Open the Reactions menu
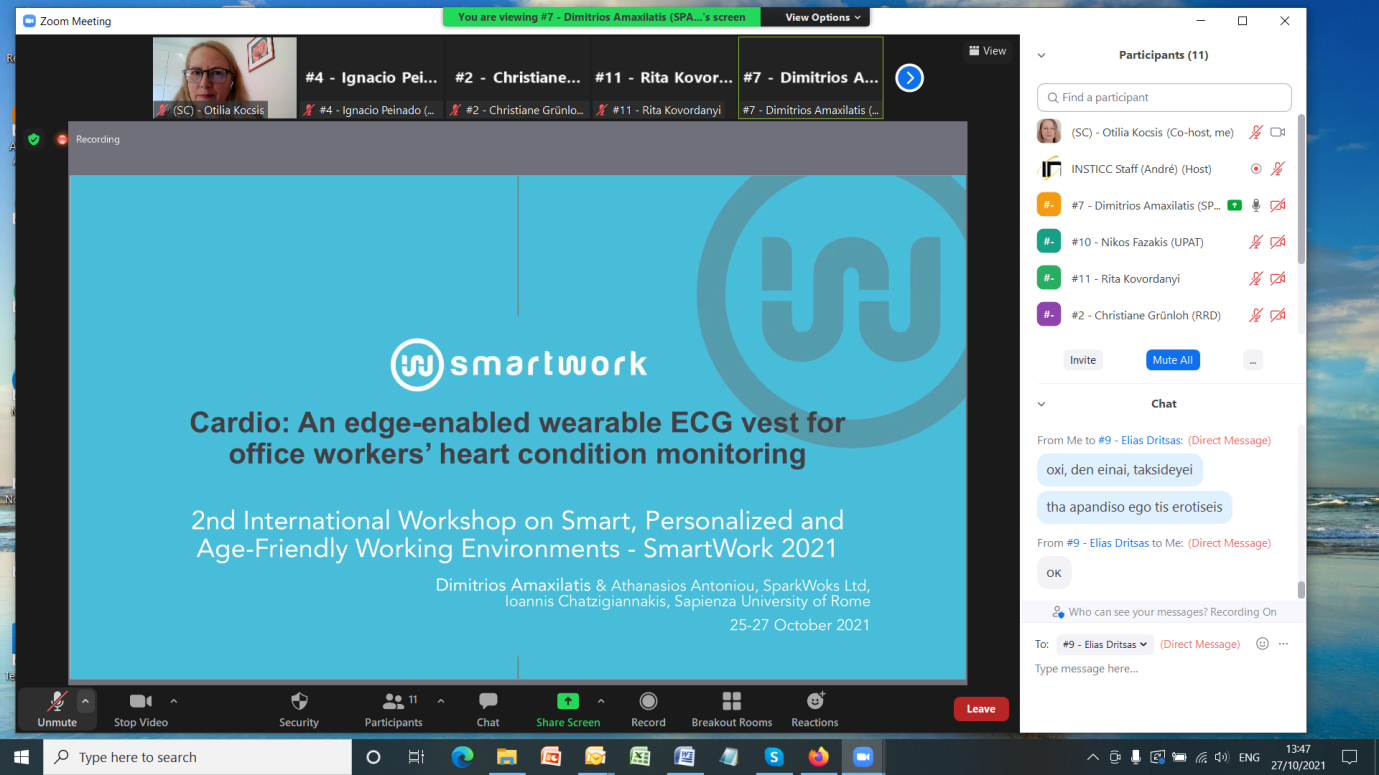 (815, 709)
